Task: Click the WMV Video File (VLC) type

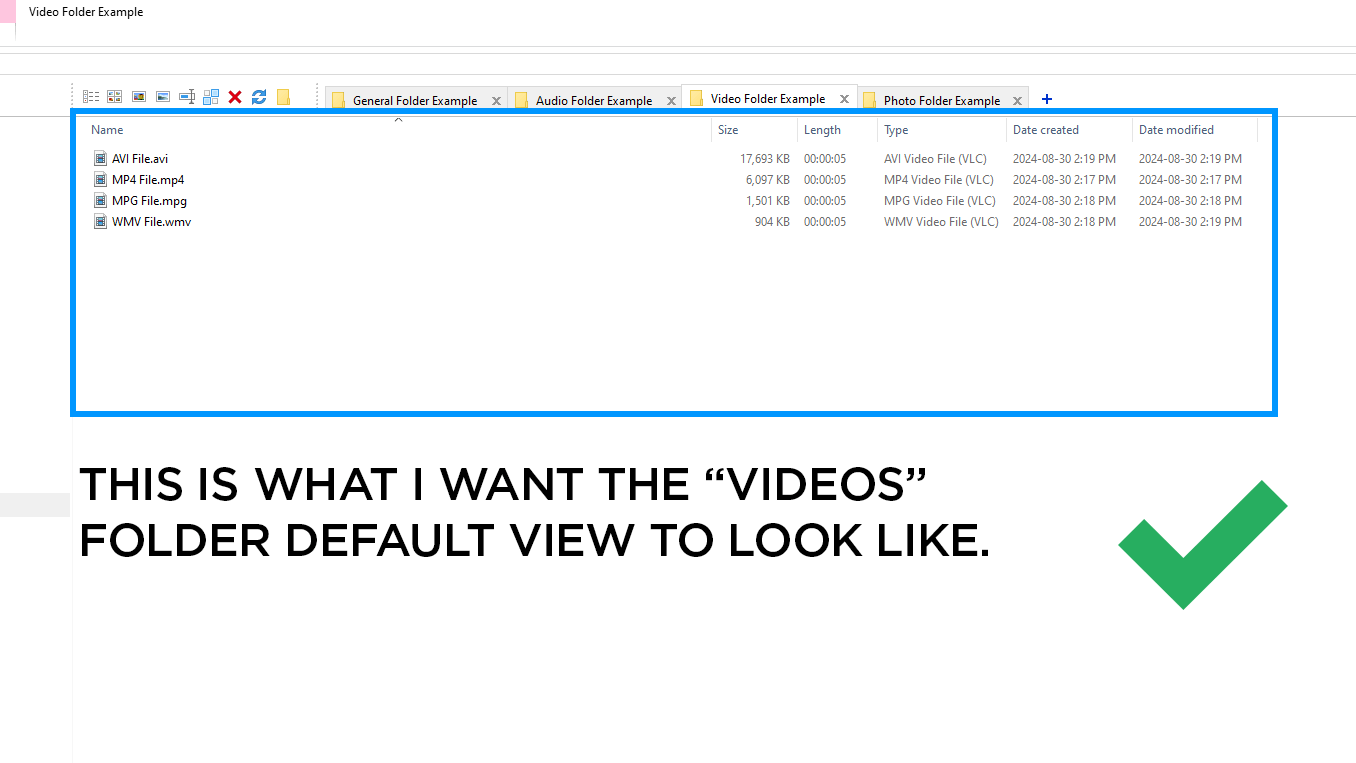Action: 941,221
